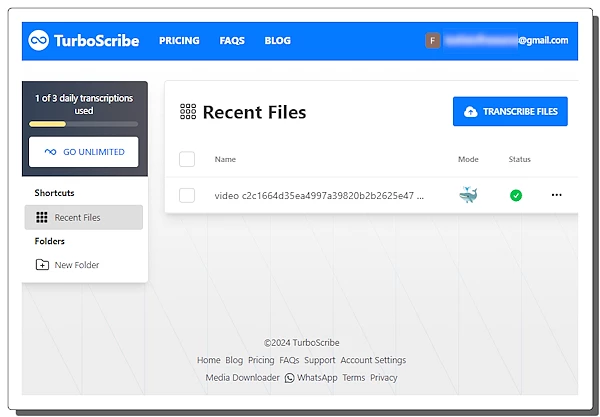Click the Recent Files grid icon in sidebar
The width and height of the screenshot is (600, 417).
42,217
